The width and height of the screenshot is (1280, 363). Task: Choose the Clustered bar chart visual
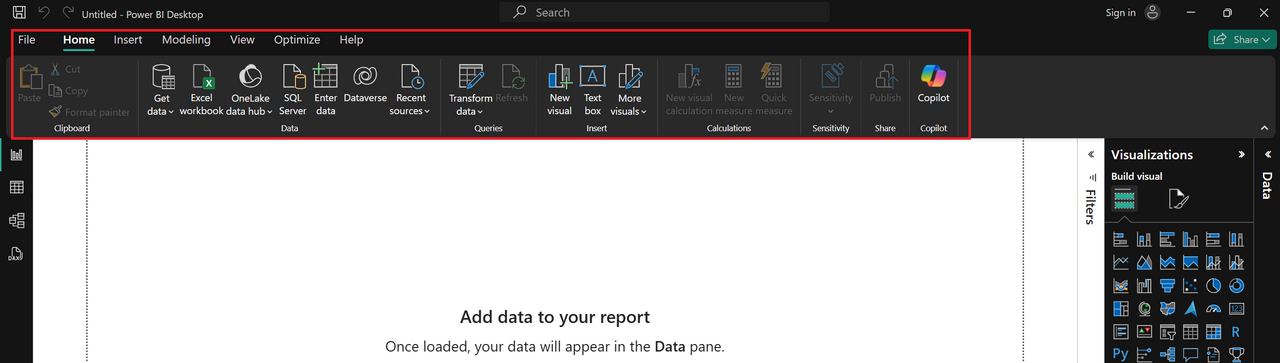pos(1167,239)
